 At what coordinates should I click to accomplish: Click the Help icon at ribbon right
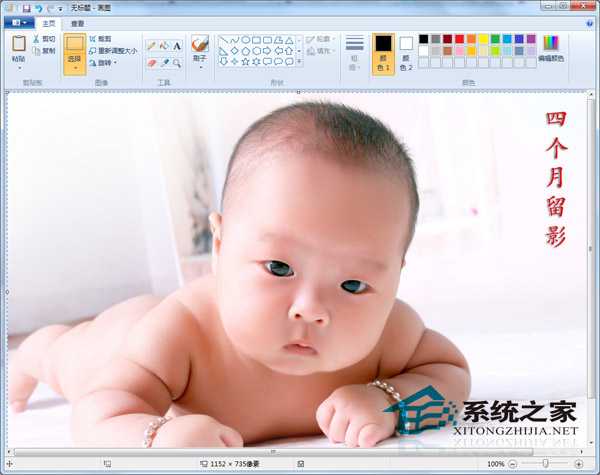pyautogui.click(x=590, y=24)
